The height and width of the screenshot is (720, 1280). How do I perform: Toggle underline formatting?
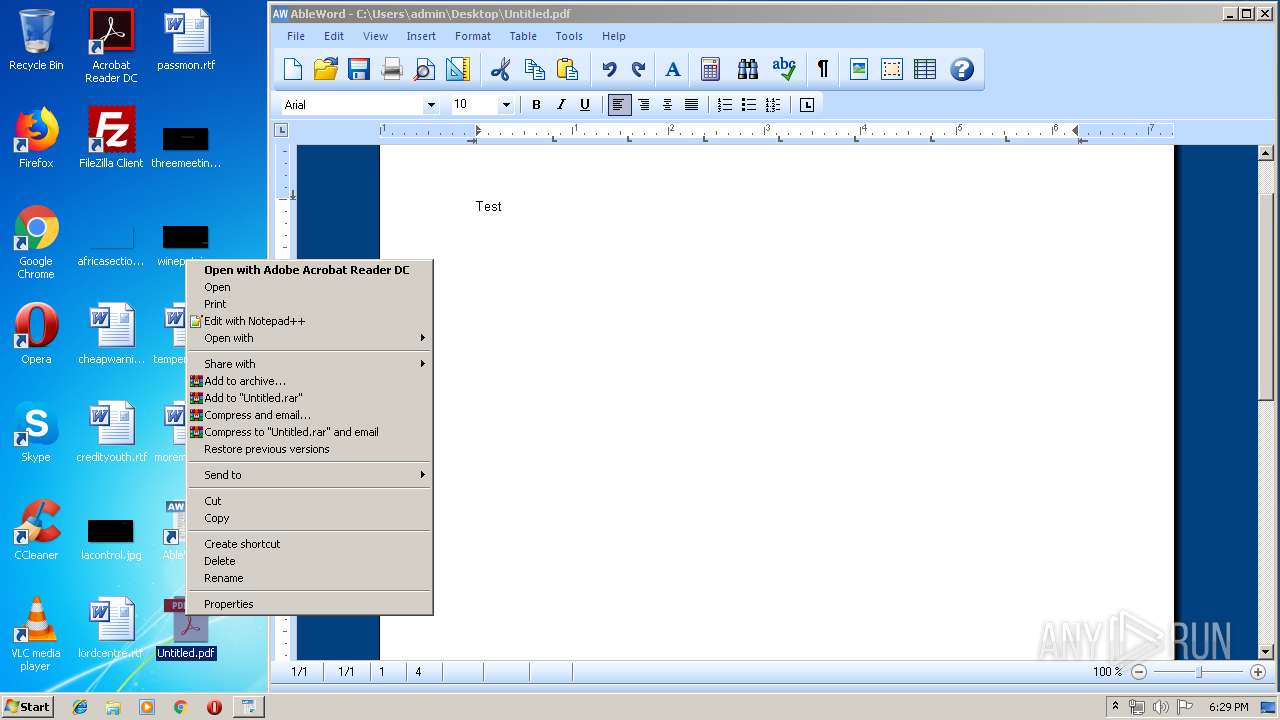[585, 105]
